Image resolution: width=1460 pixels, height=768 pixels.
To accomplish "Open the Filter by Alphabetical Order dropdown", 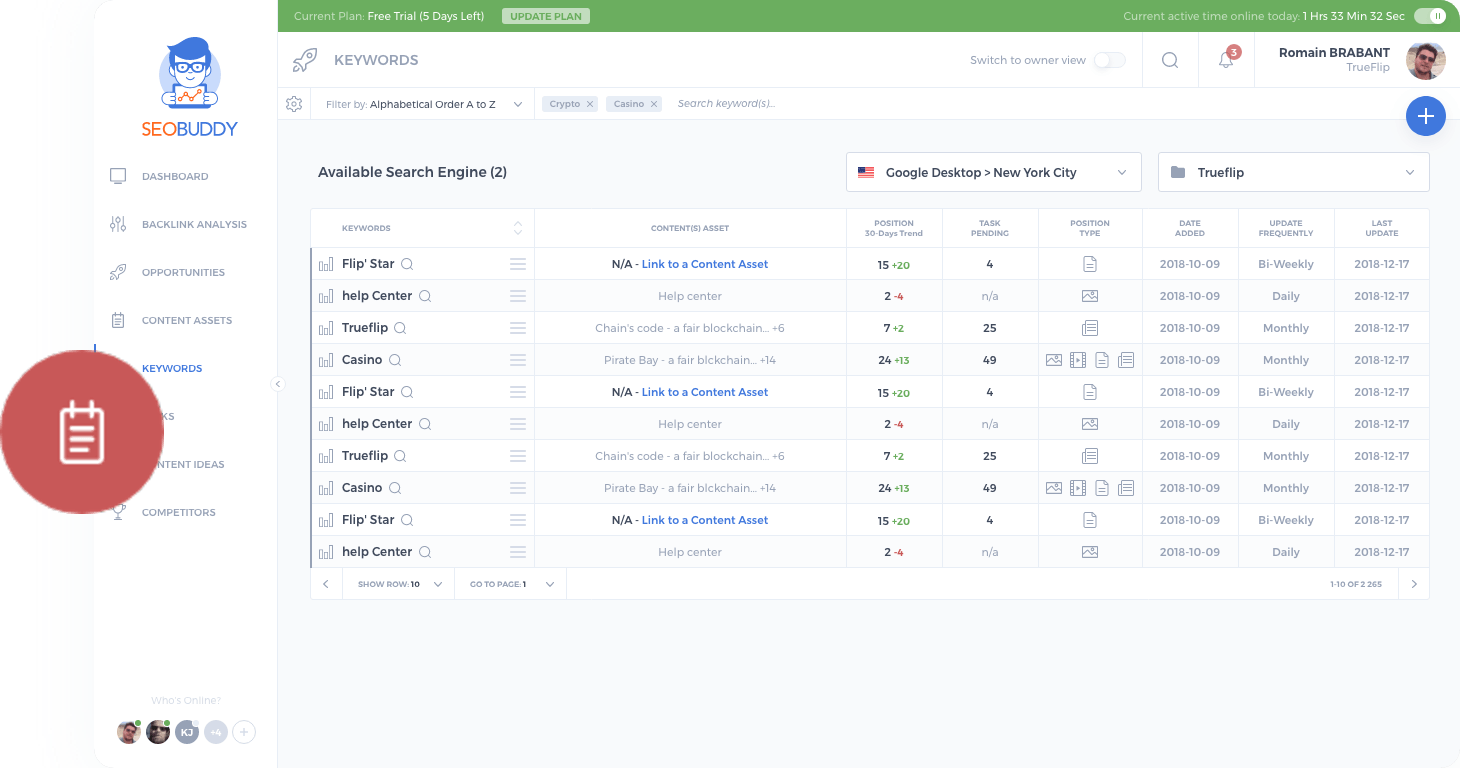I will pyautogui.click(x=424, y=104).
